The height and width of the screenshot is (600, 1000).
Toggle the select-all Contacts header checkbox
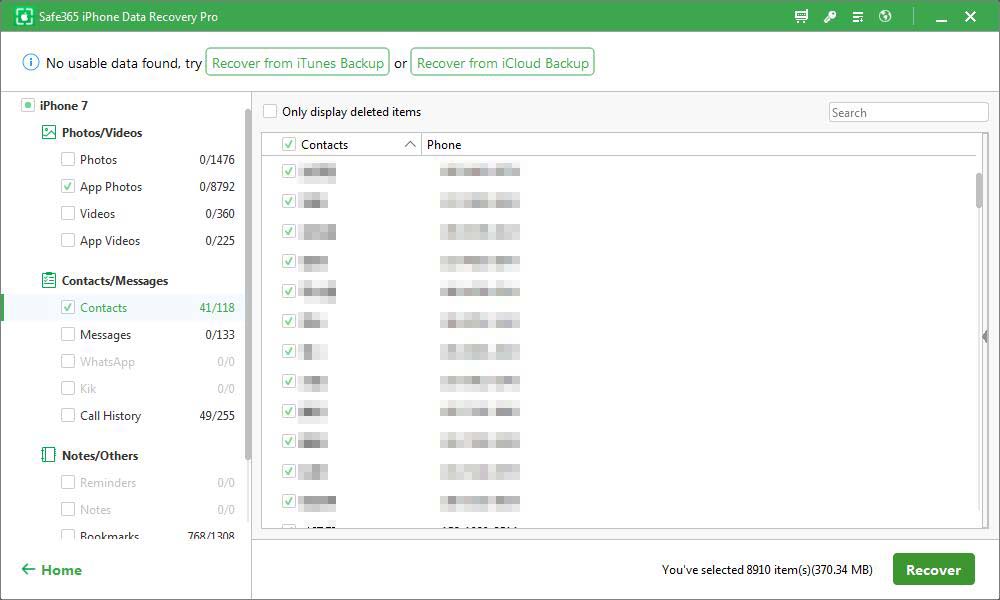[288, 144]
